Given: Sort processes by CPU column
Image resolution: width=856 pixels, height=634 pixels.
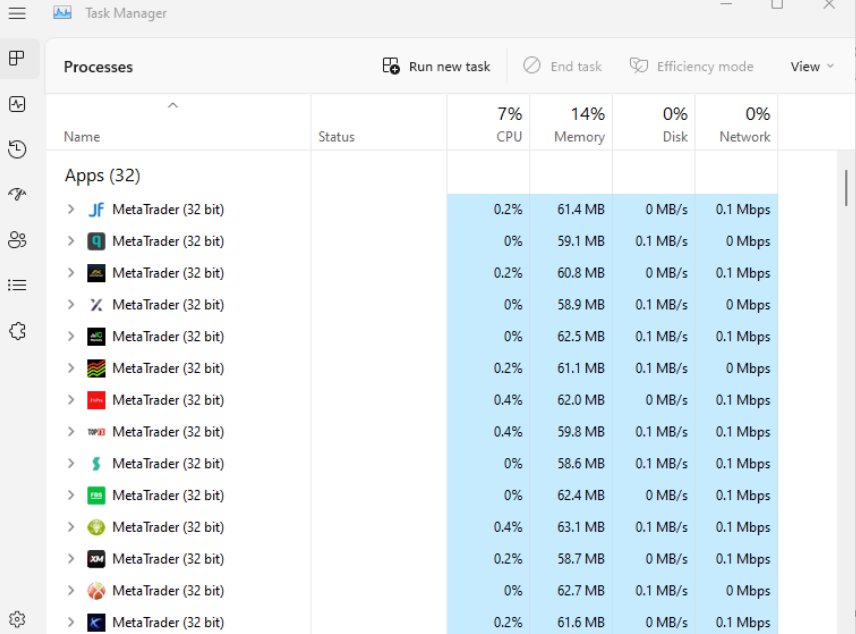Looking at the screenshot, I should (x=488, y=123).
